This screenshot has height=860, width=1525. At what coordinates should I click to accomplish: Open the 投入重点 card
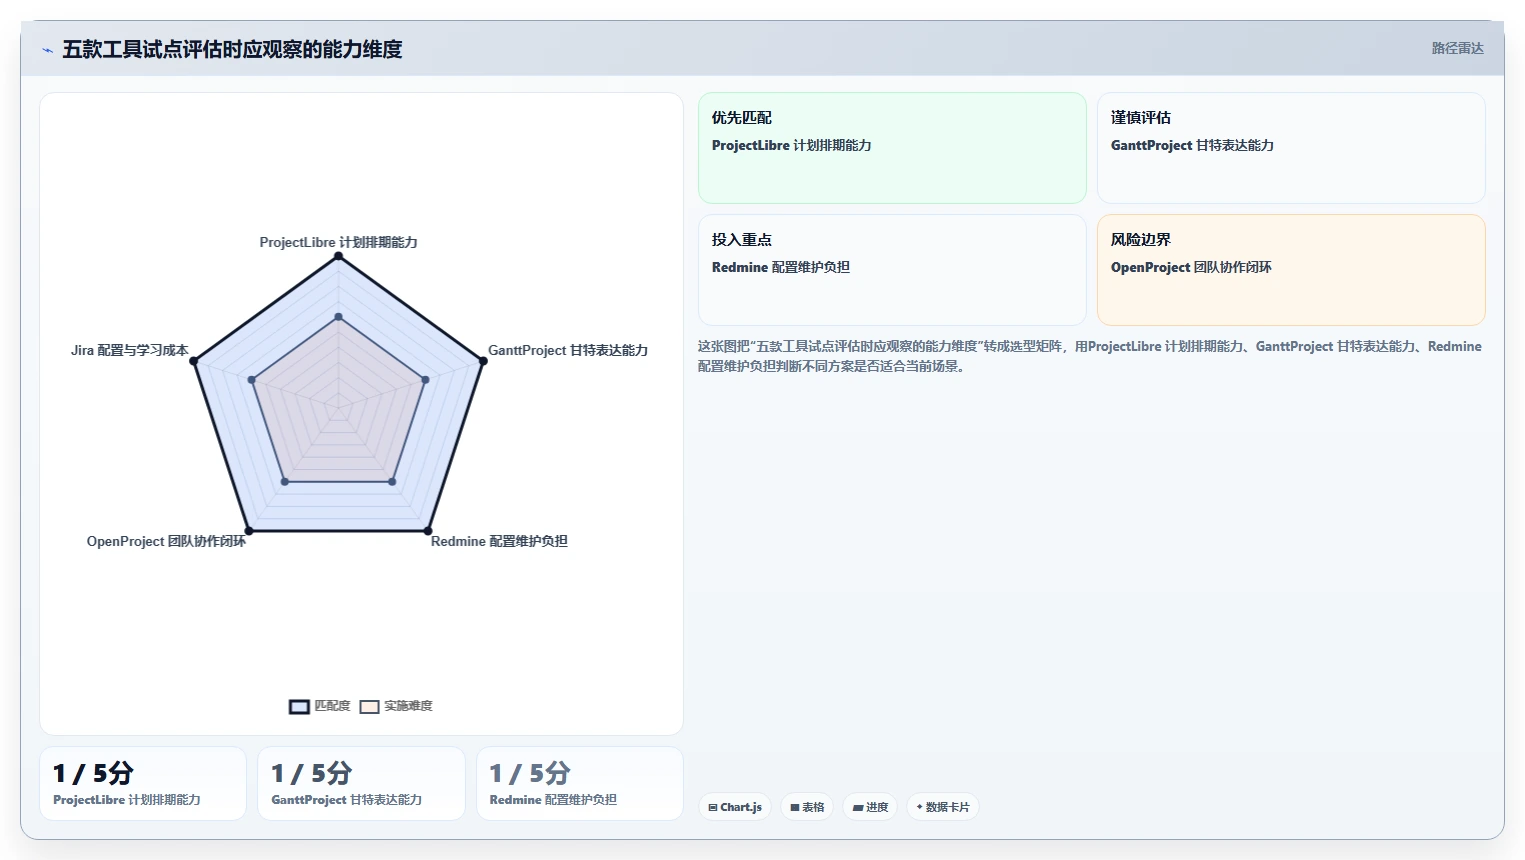(892, 270)
